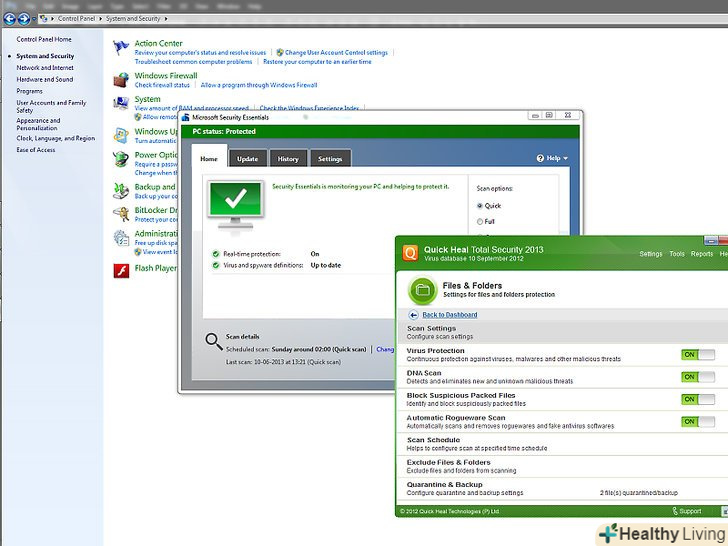728x546 pixels.
Task: Open Programs in sidebar
Action: [x=29, y=91]
